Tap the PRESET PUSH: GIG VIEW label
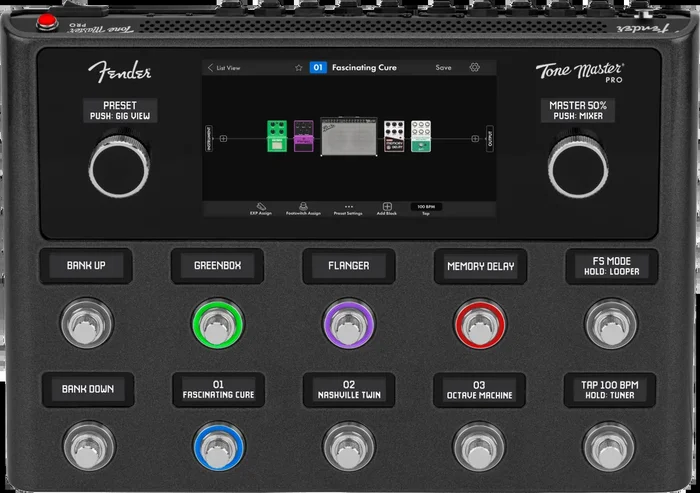This screenshot has height=493, width=700. coord(120,110)
